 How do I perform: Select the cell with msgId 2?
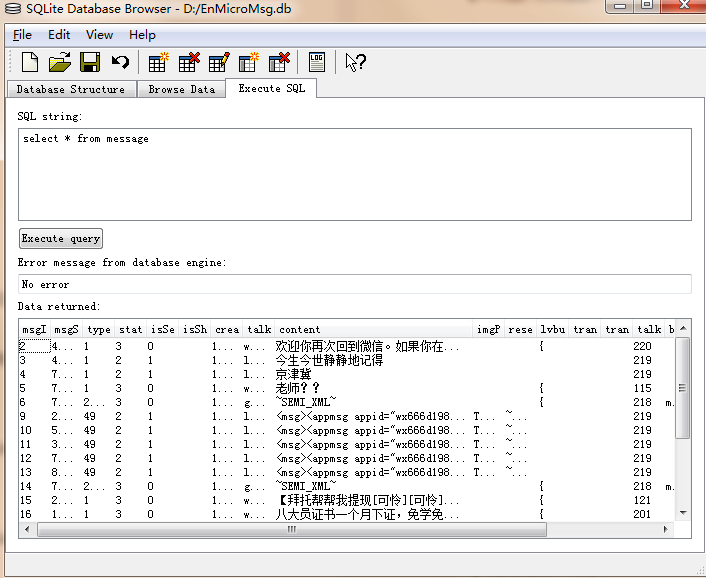[35, 346]
